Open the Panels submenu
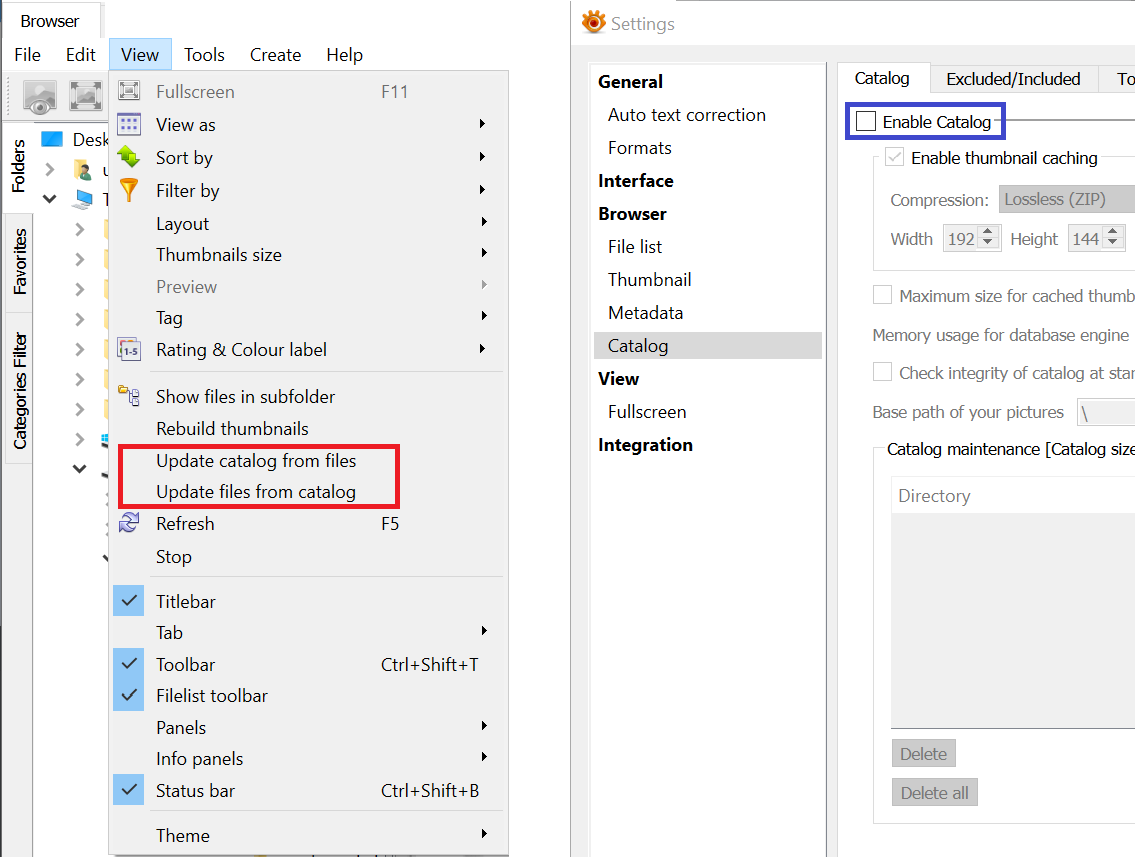This screenshot has height=857, width=1135. click(308, 727)
